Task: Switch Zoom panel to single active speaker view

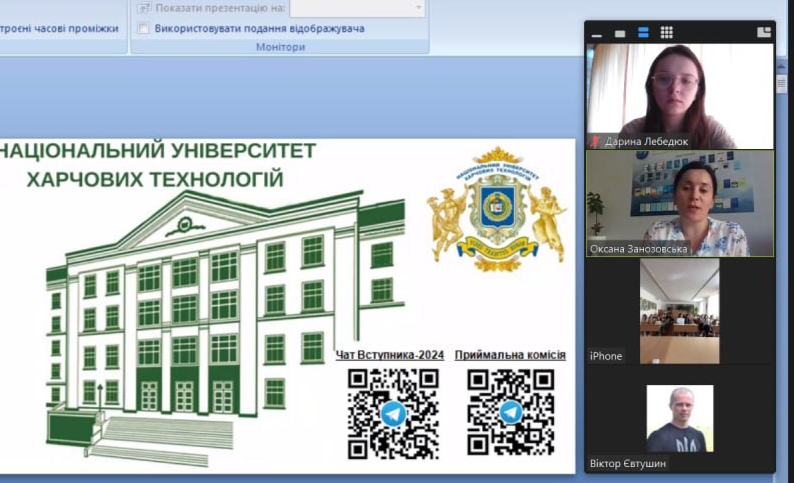Action: (x=620, y=34)
